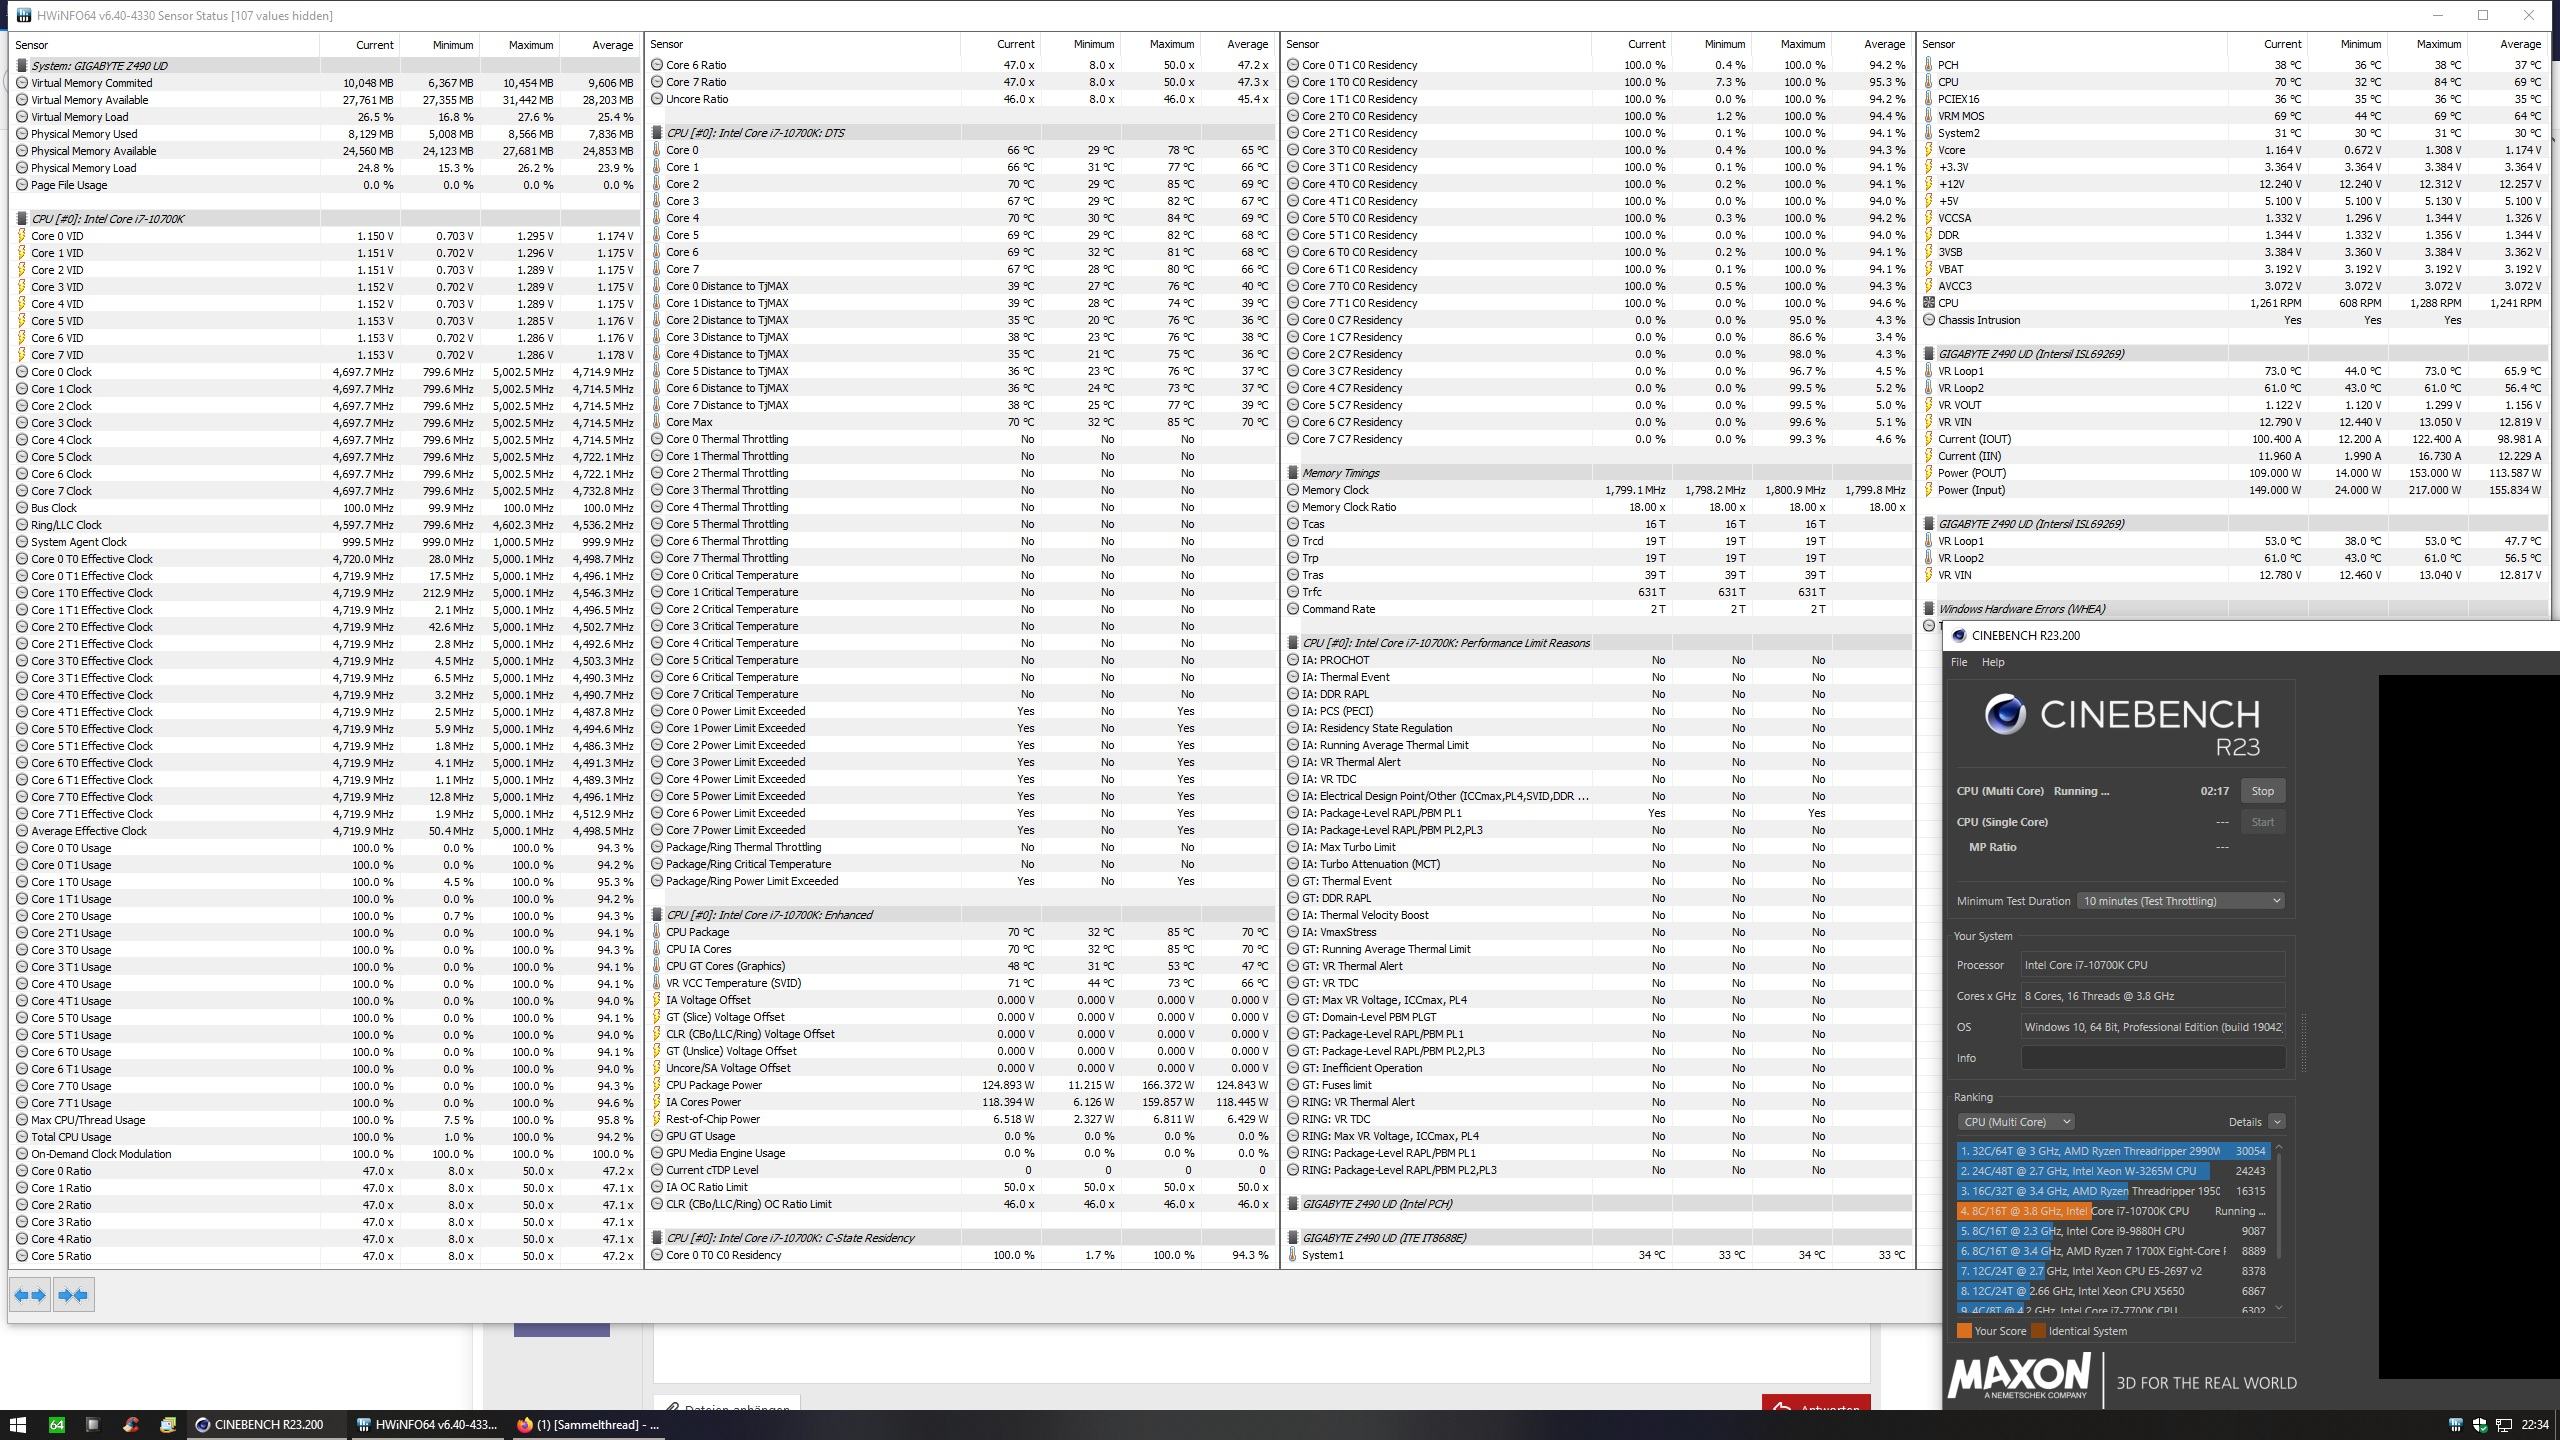Screen dimensions: 2560x1440
Task: Select the CPU Package Power row
Action: pos(960,1085)
